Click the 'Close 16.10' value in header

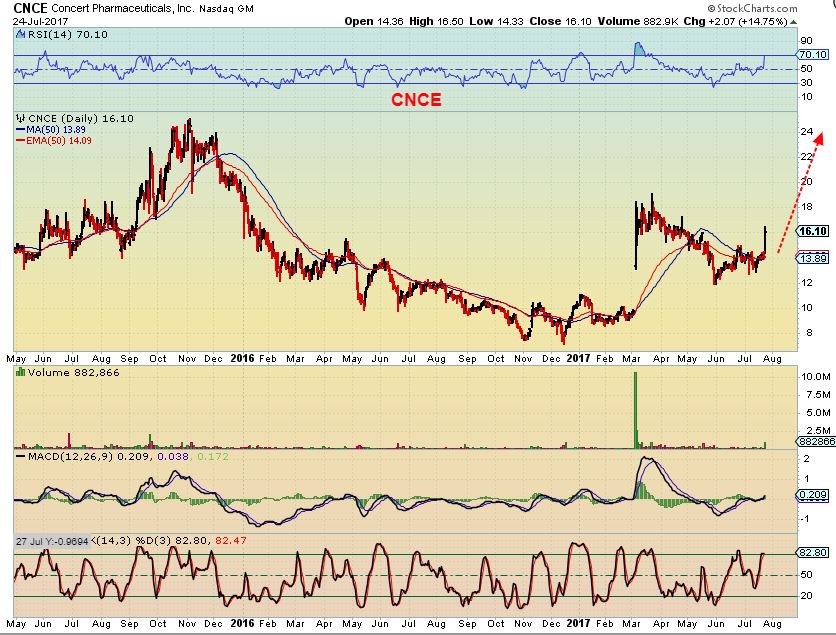[560, 21]
